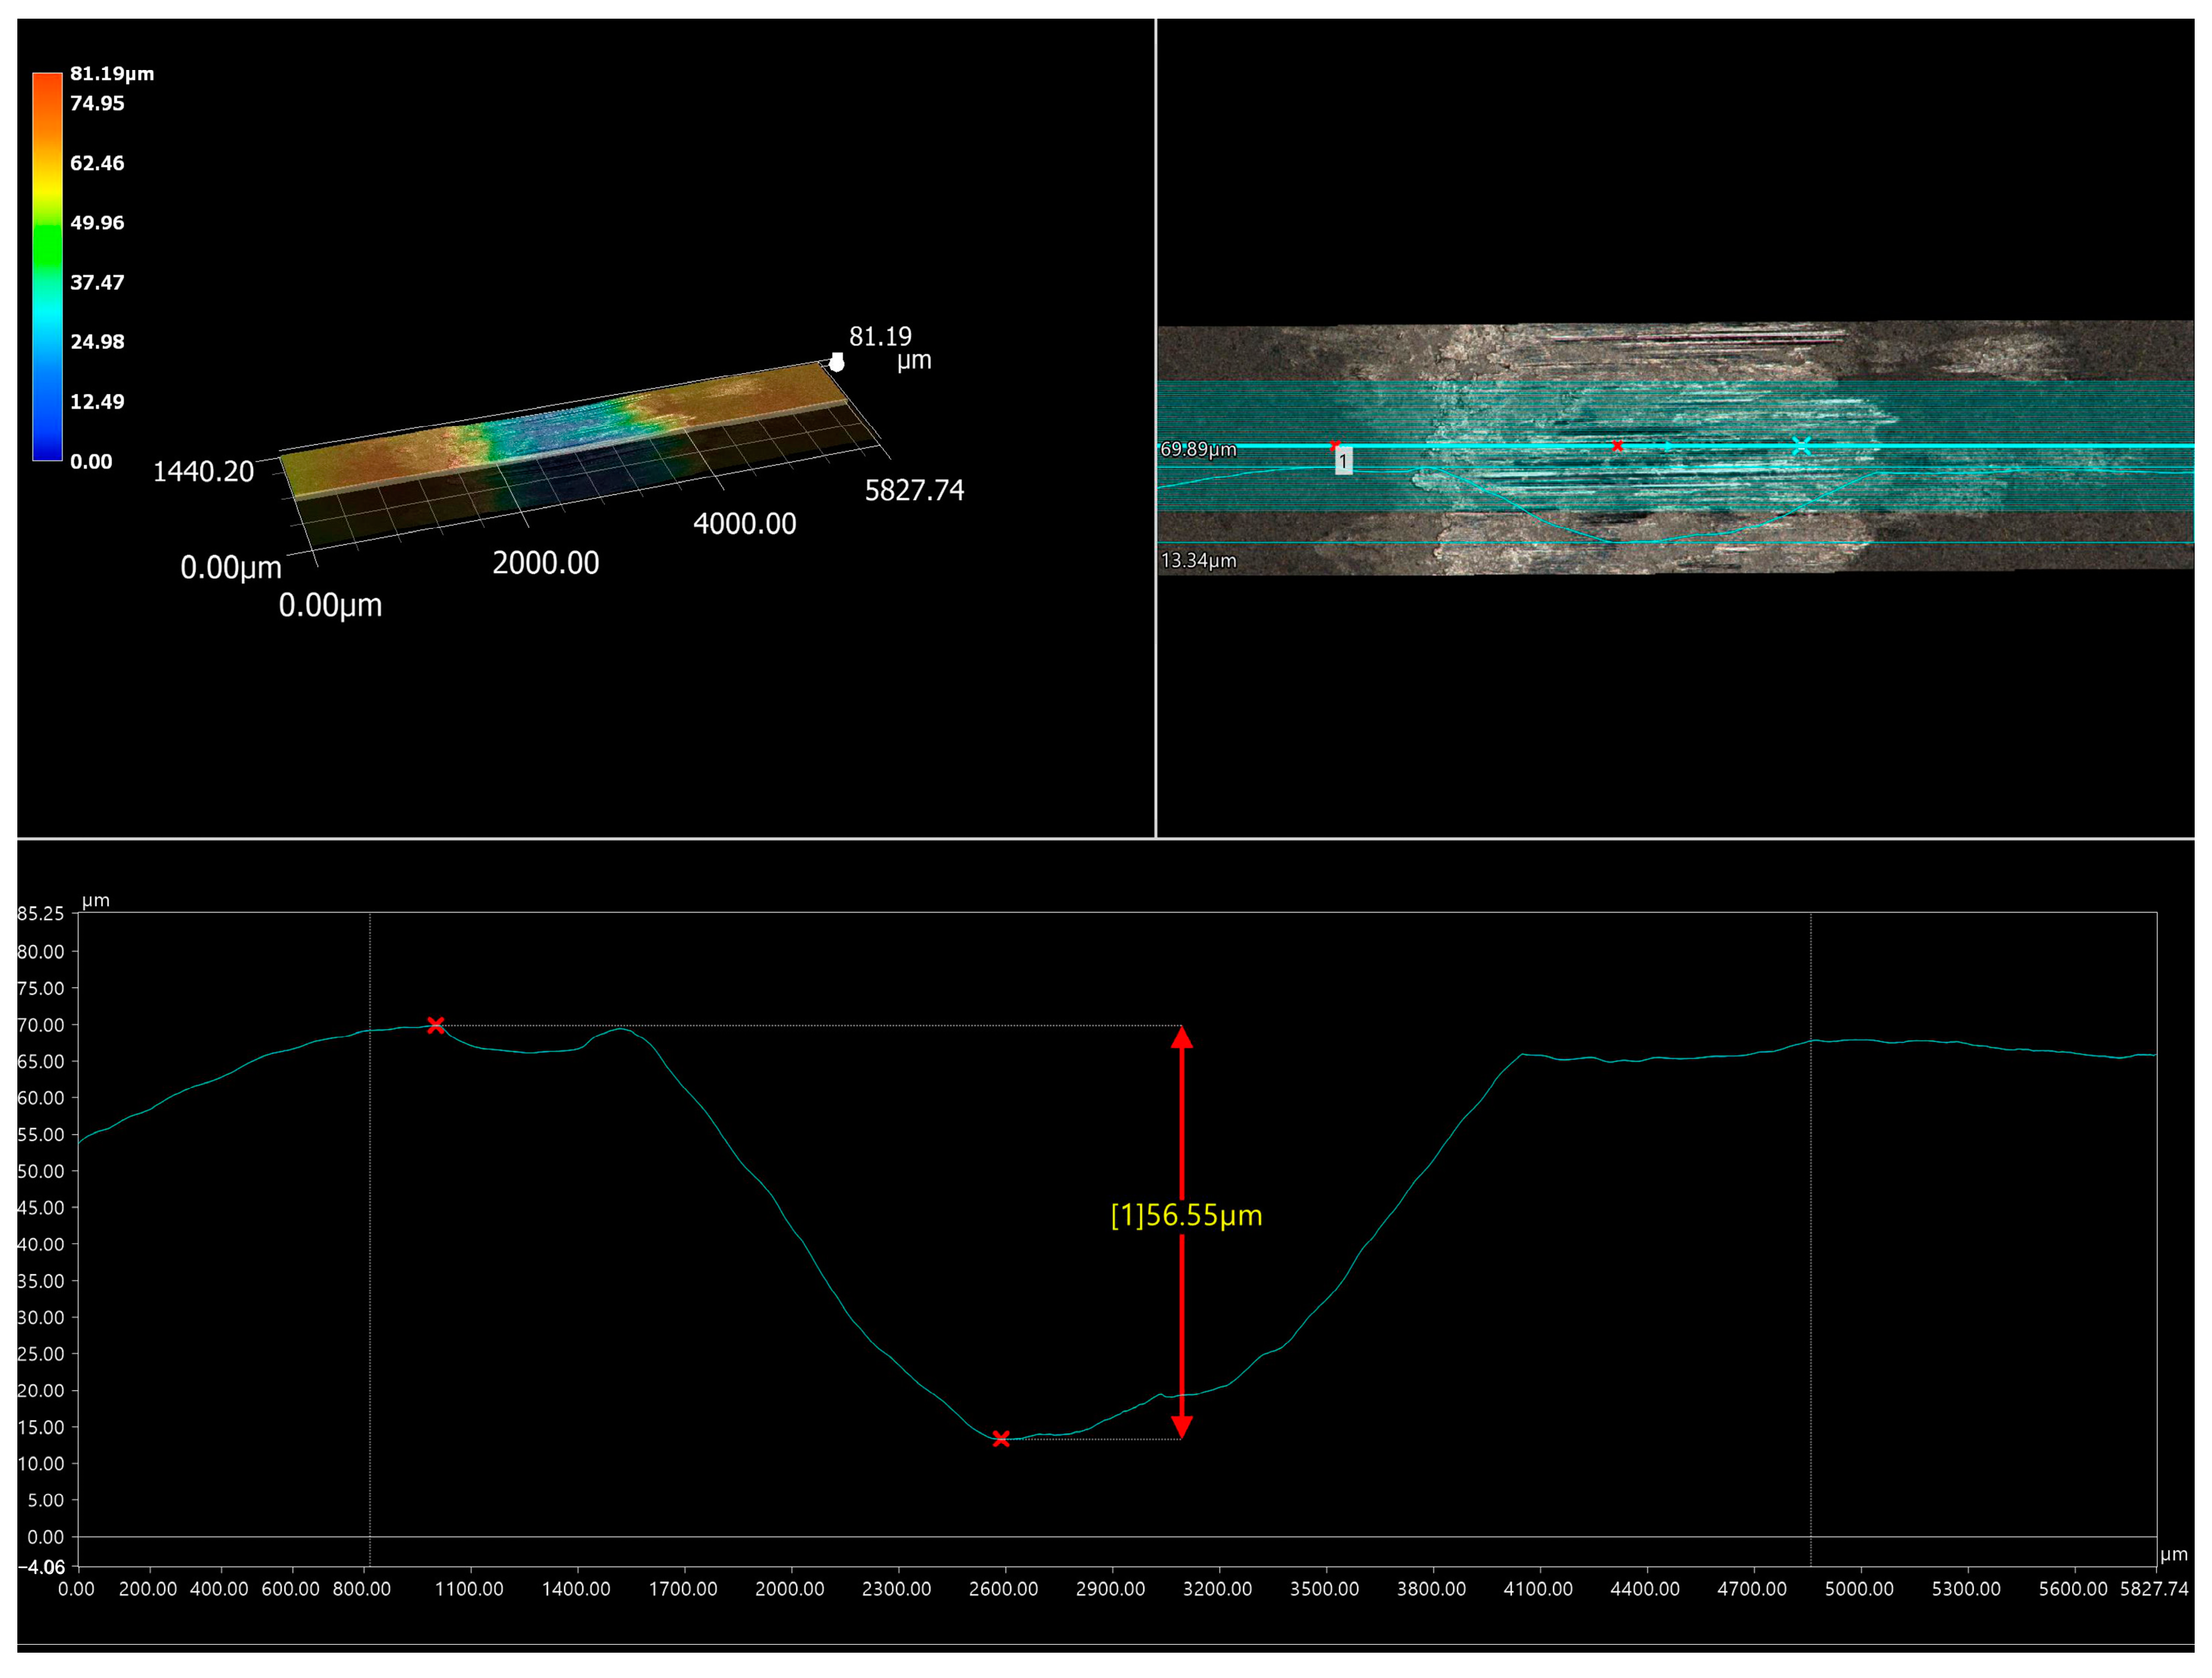Click the cyan direction arrow on profile line
Image resolution: width=2212 pixels, height=1678 pixels.
point(1668,446)
